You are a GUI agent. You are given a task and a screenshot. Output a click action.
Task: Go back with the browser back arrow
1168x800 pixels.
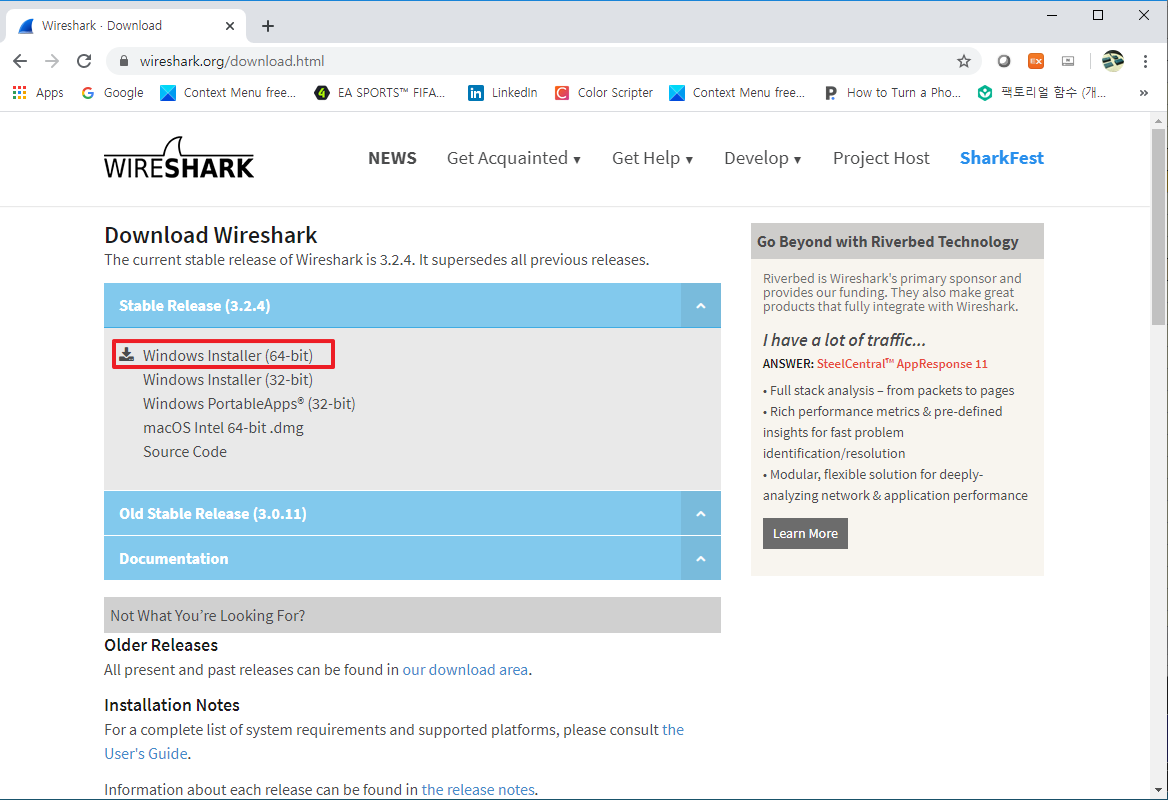(20, 61)
